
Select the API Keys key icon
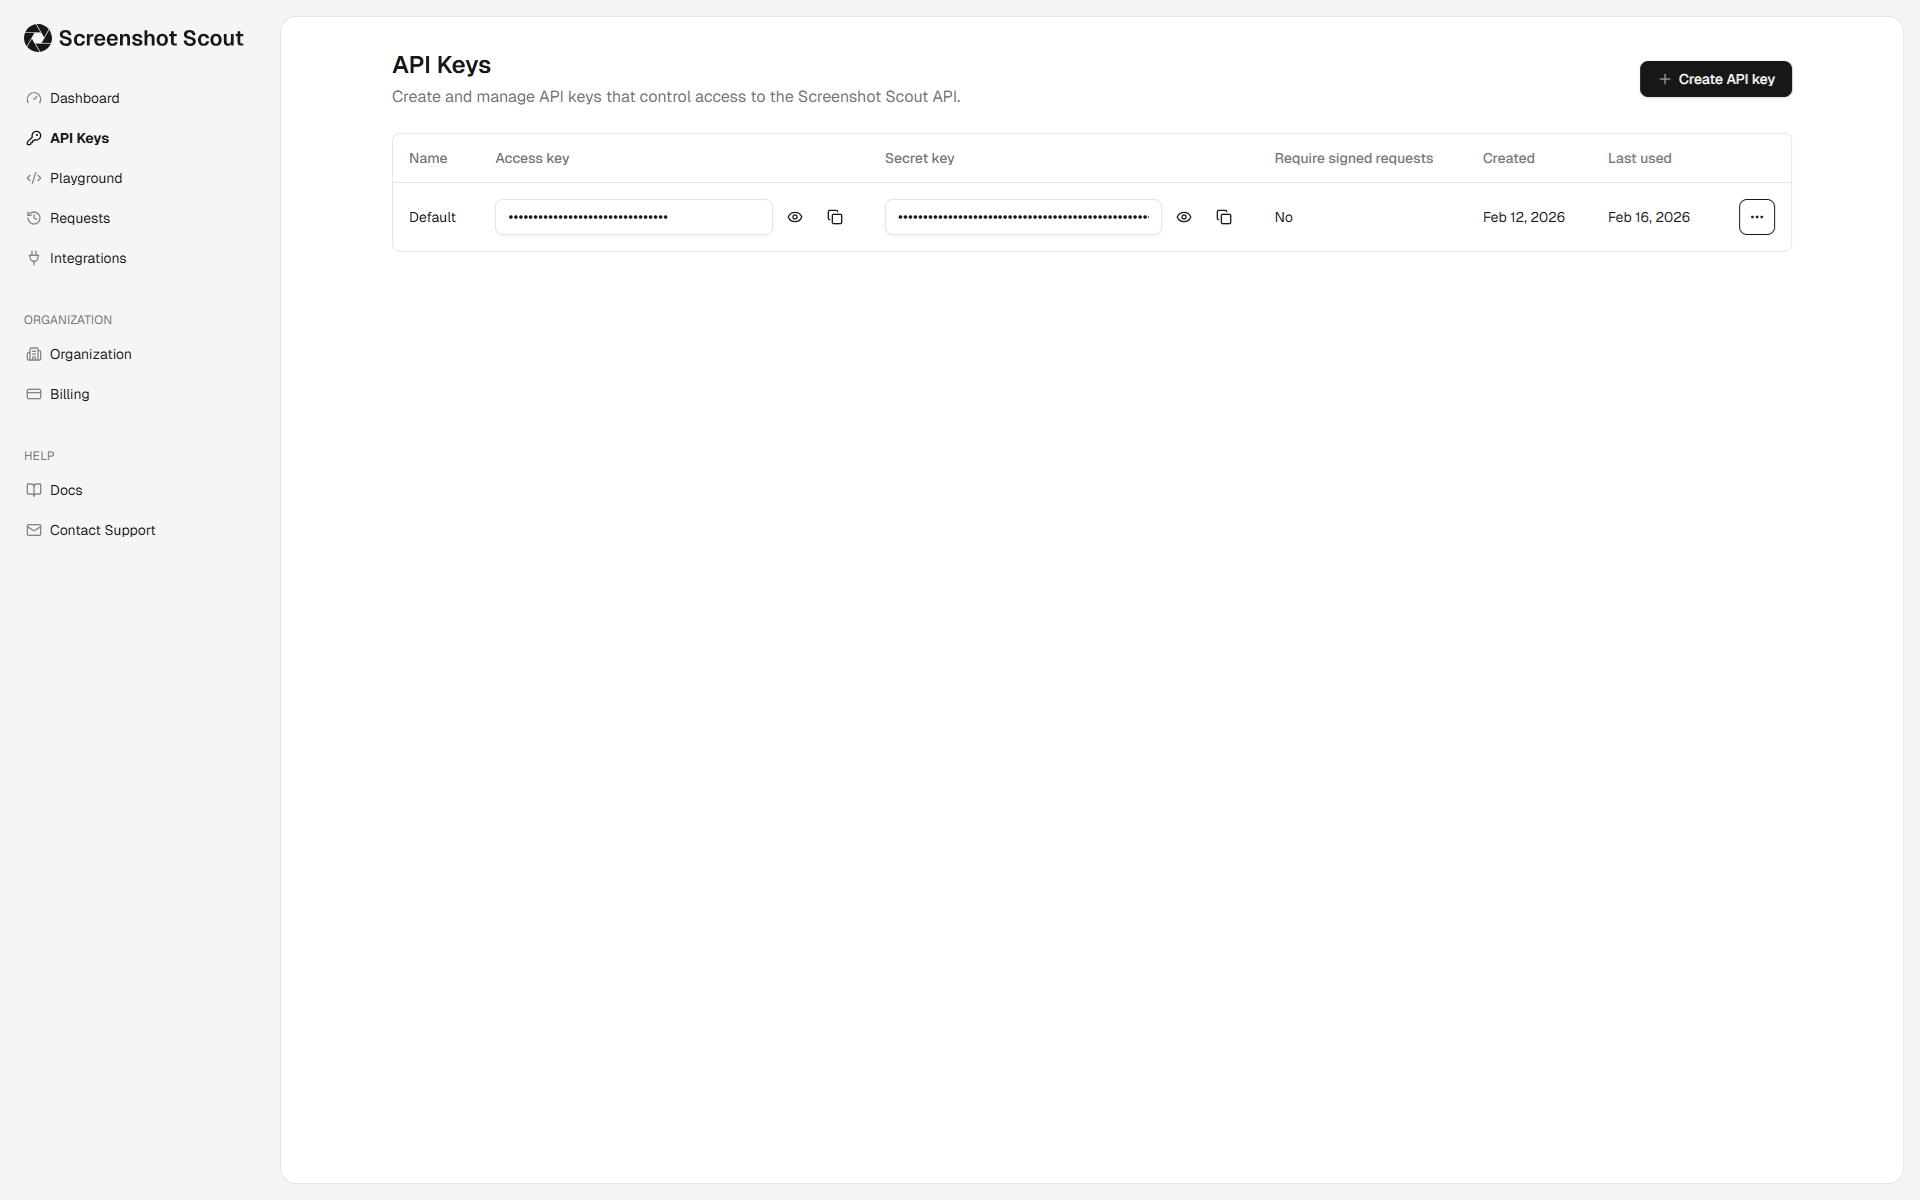click(x=34, y=138)
